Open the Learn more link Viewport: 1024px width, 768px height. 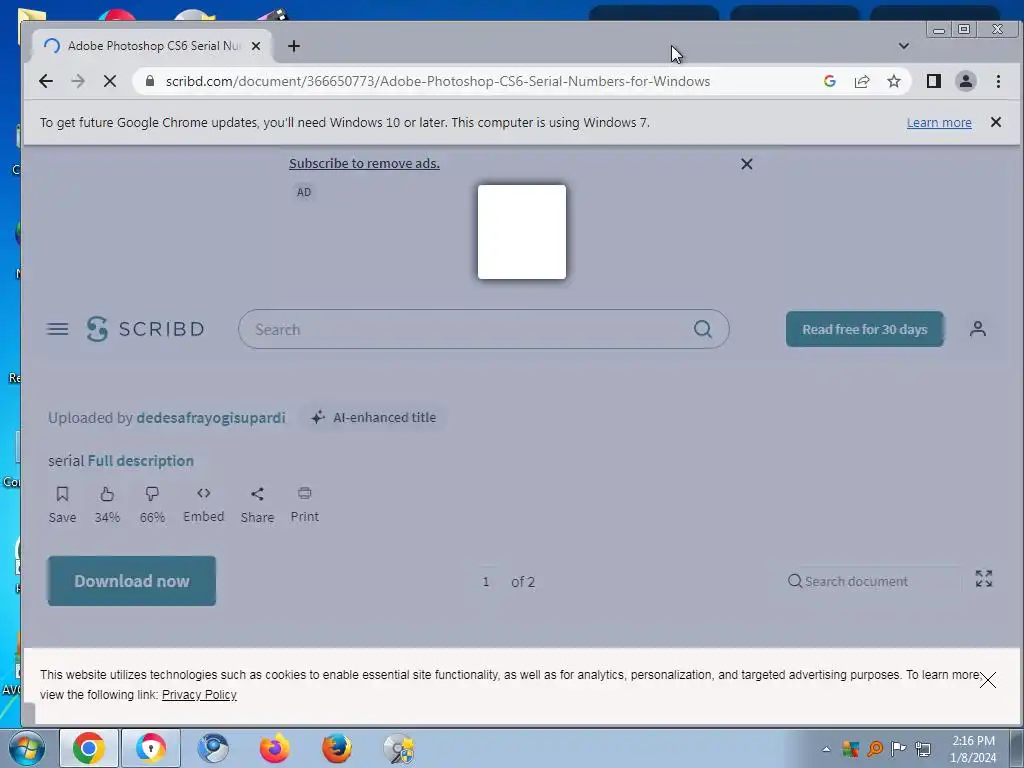938,123
